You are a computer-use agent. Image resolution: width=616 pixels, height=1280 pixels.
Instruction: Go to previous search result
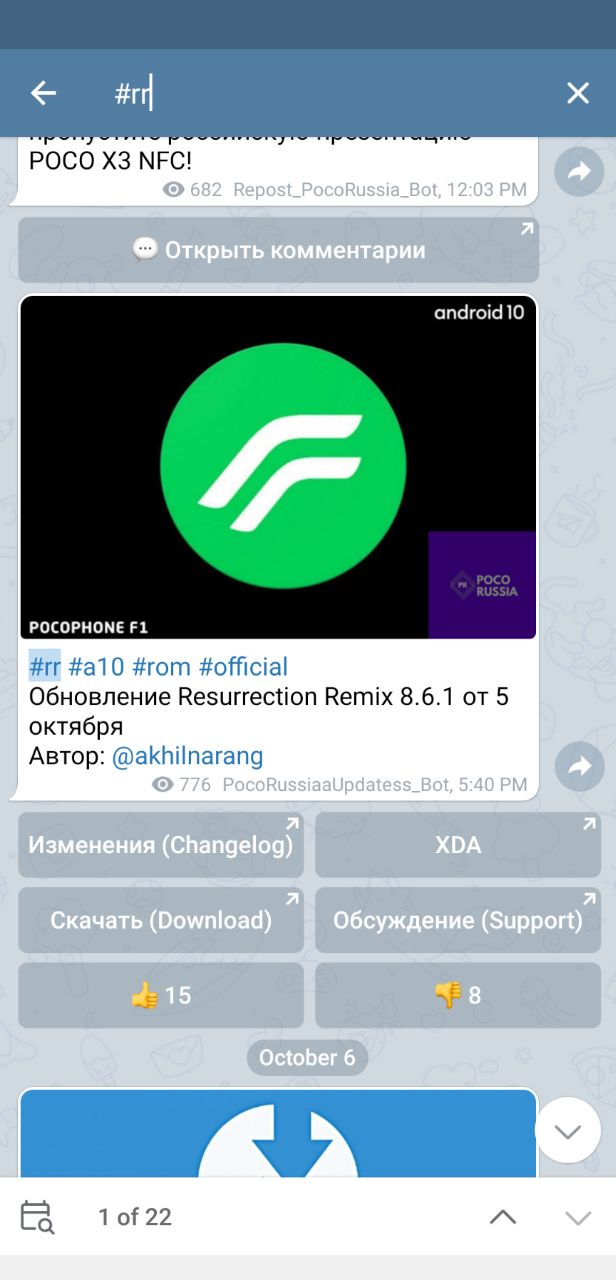pyautogui.click(x=503, y=1217)
